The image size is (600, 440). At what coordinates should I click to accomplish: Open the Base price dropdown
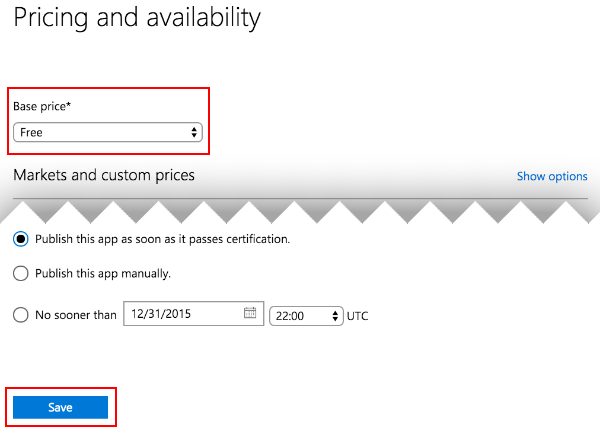point(107,132)
